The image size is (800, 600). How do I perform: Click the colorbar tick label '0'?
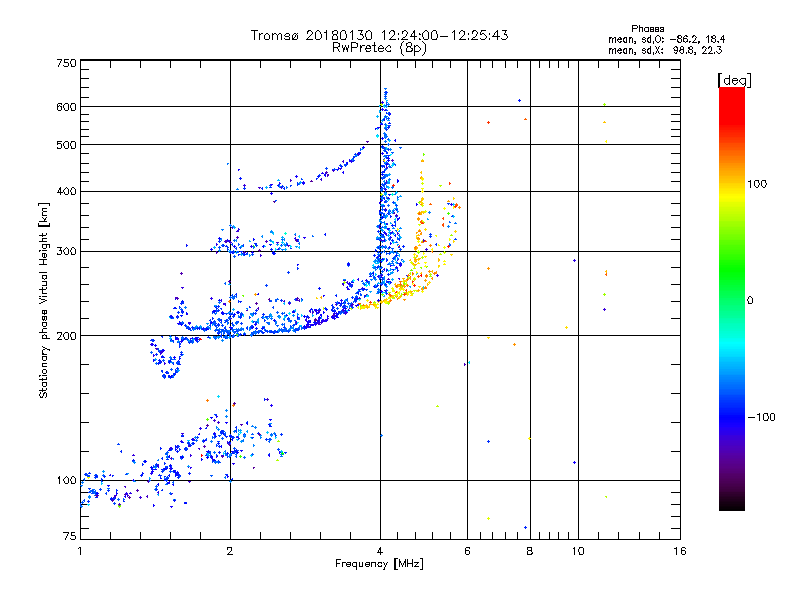[x=750, y=301]
